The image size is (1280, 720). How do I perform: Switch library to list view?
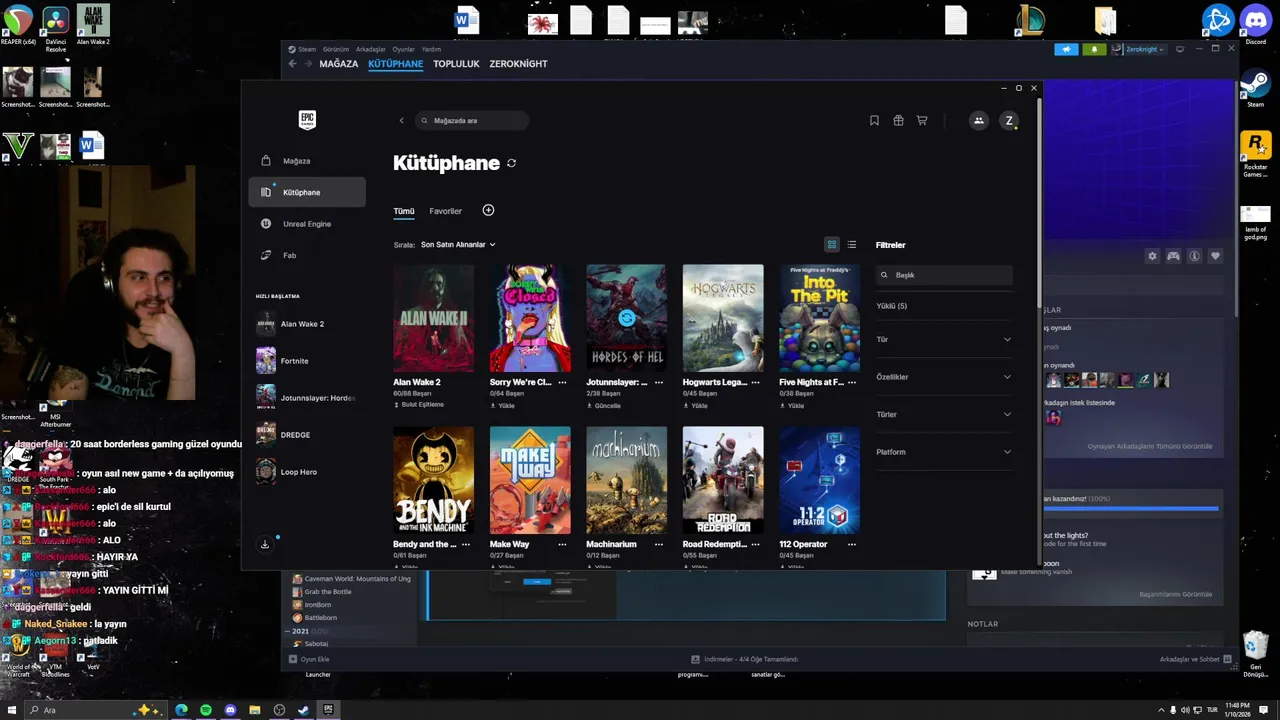(852, 244)
